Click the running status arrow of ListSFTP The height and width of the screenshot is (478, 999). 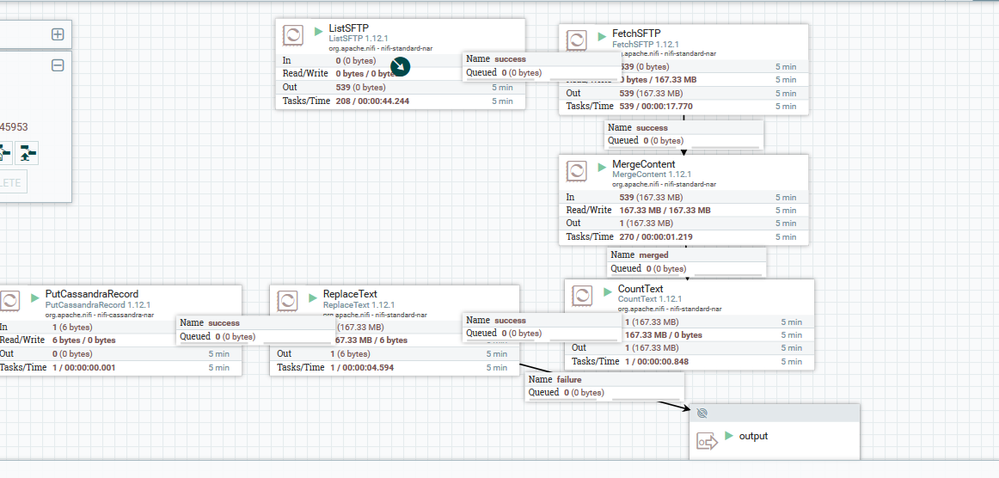click(x=319, y=31)
